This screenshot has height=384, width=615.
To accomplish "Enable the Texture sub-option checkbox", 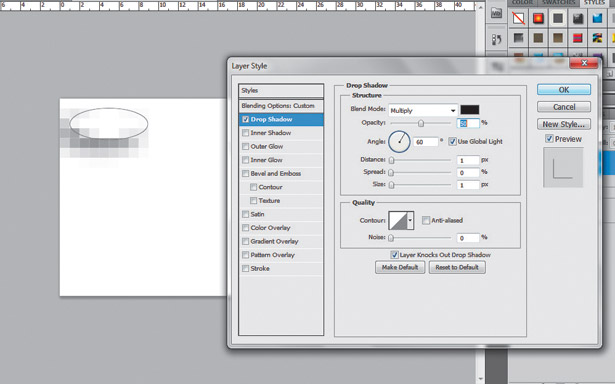I will pos(253,200).
